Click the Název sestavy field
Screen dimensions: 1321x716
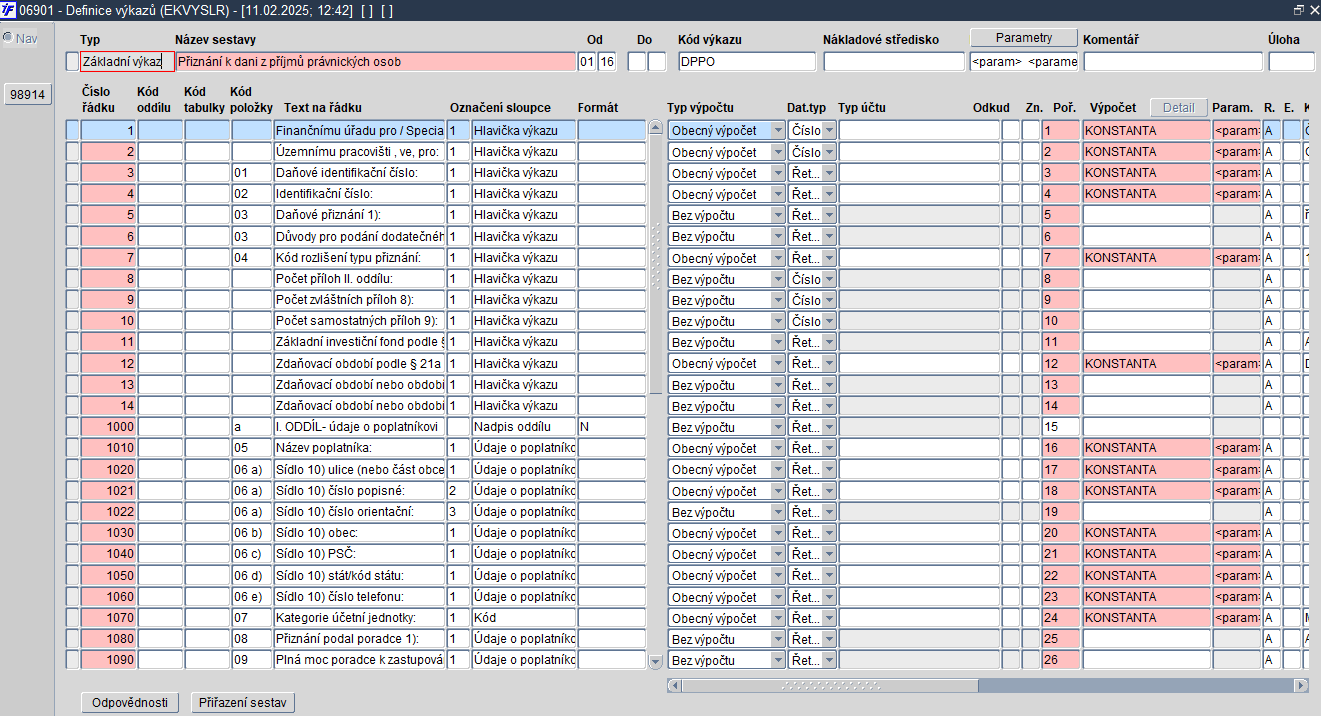click(x=376, y=62)
